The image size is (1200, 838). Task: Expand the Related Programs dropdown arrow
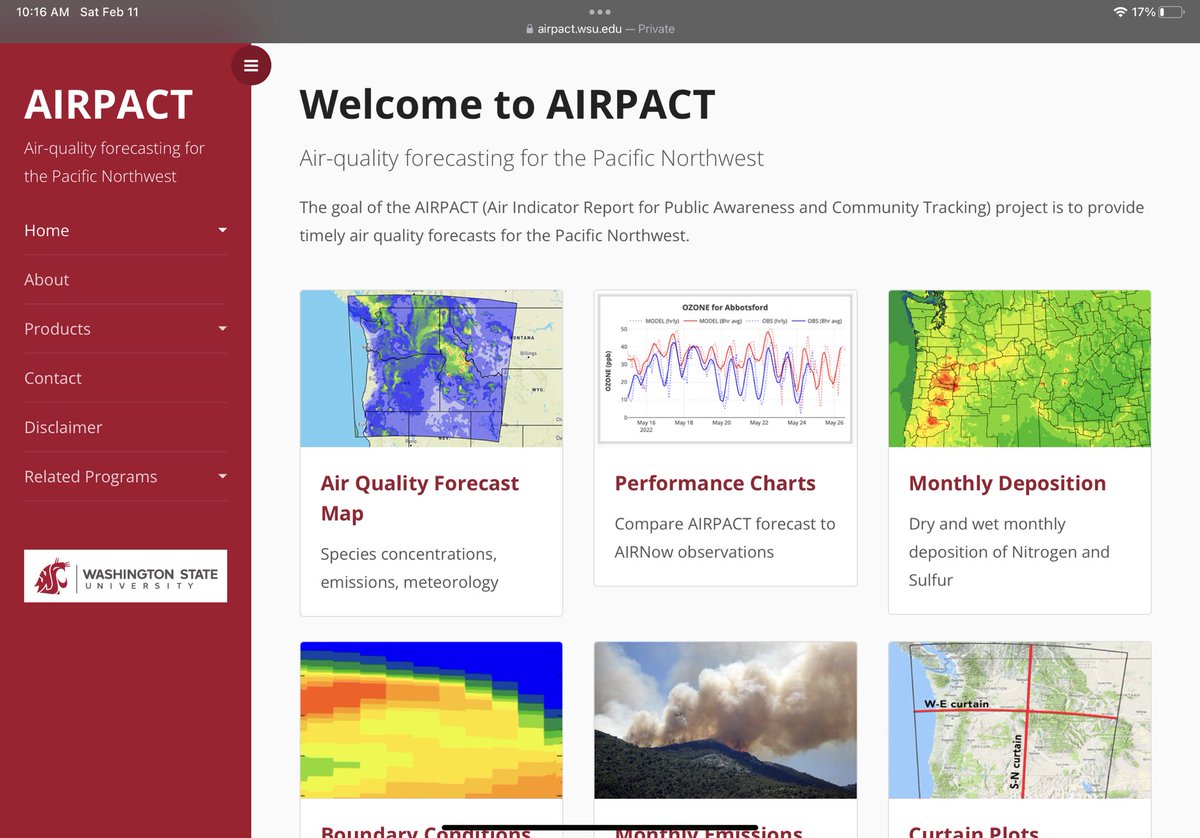click(222, 477)
